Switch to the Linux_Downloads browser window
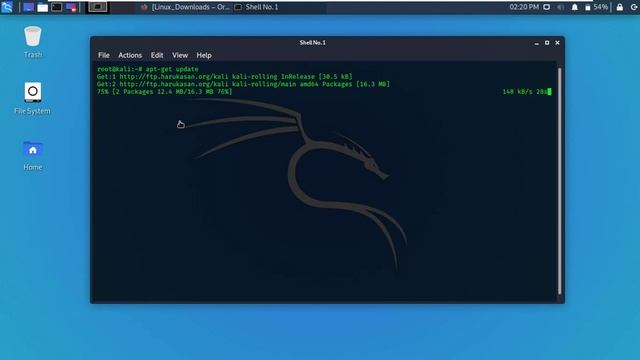 pos(185,7)
